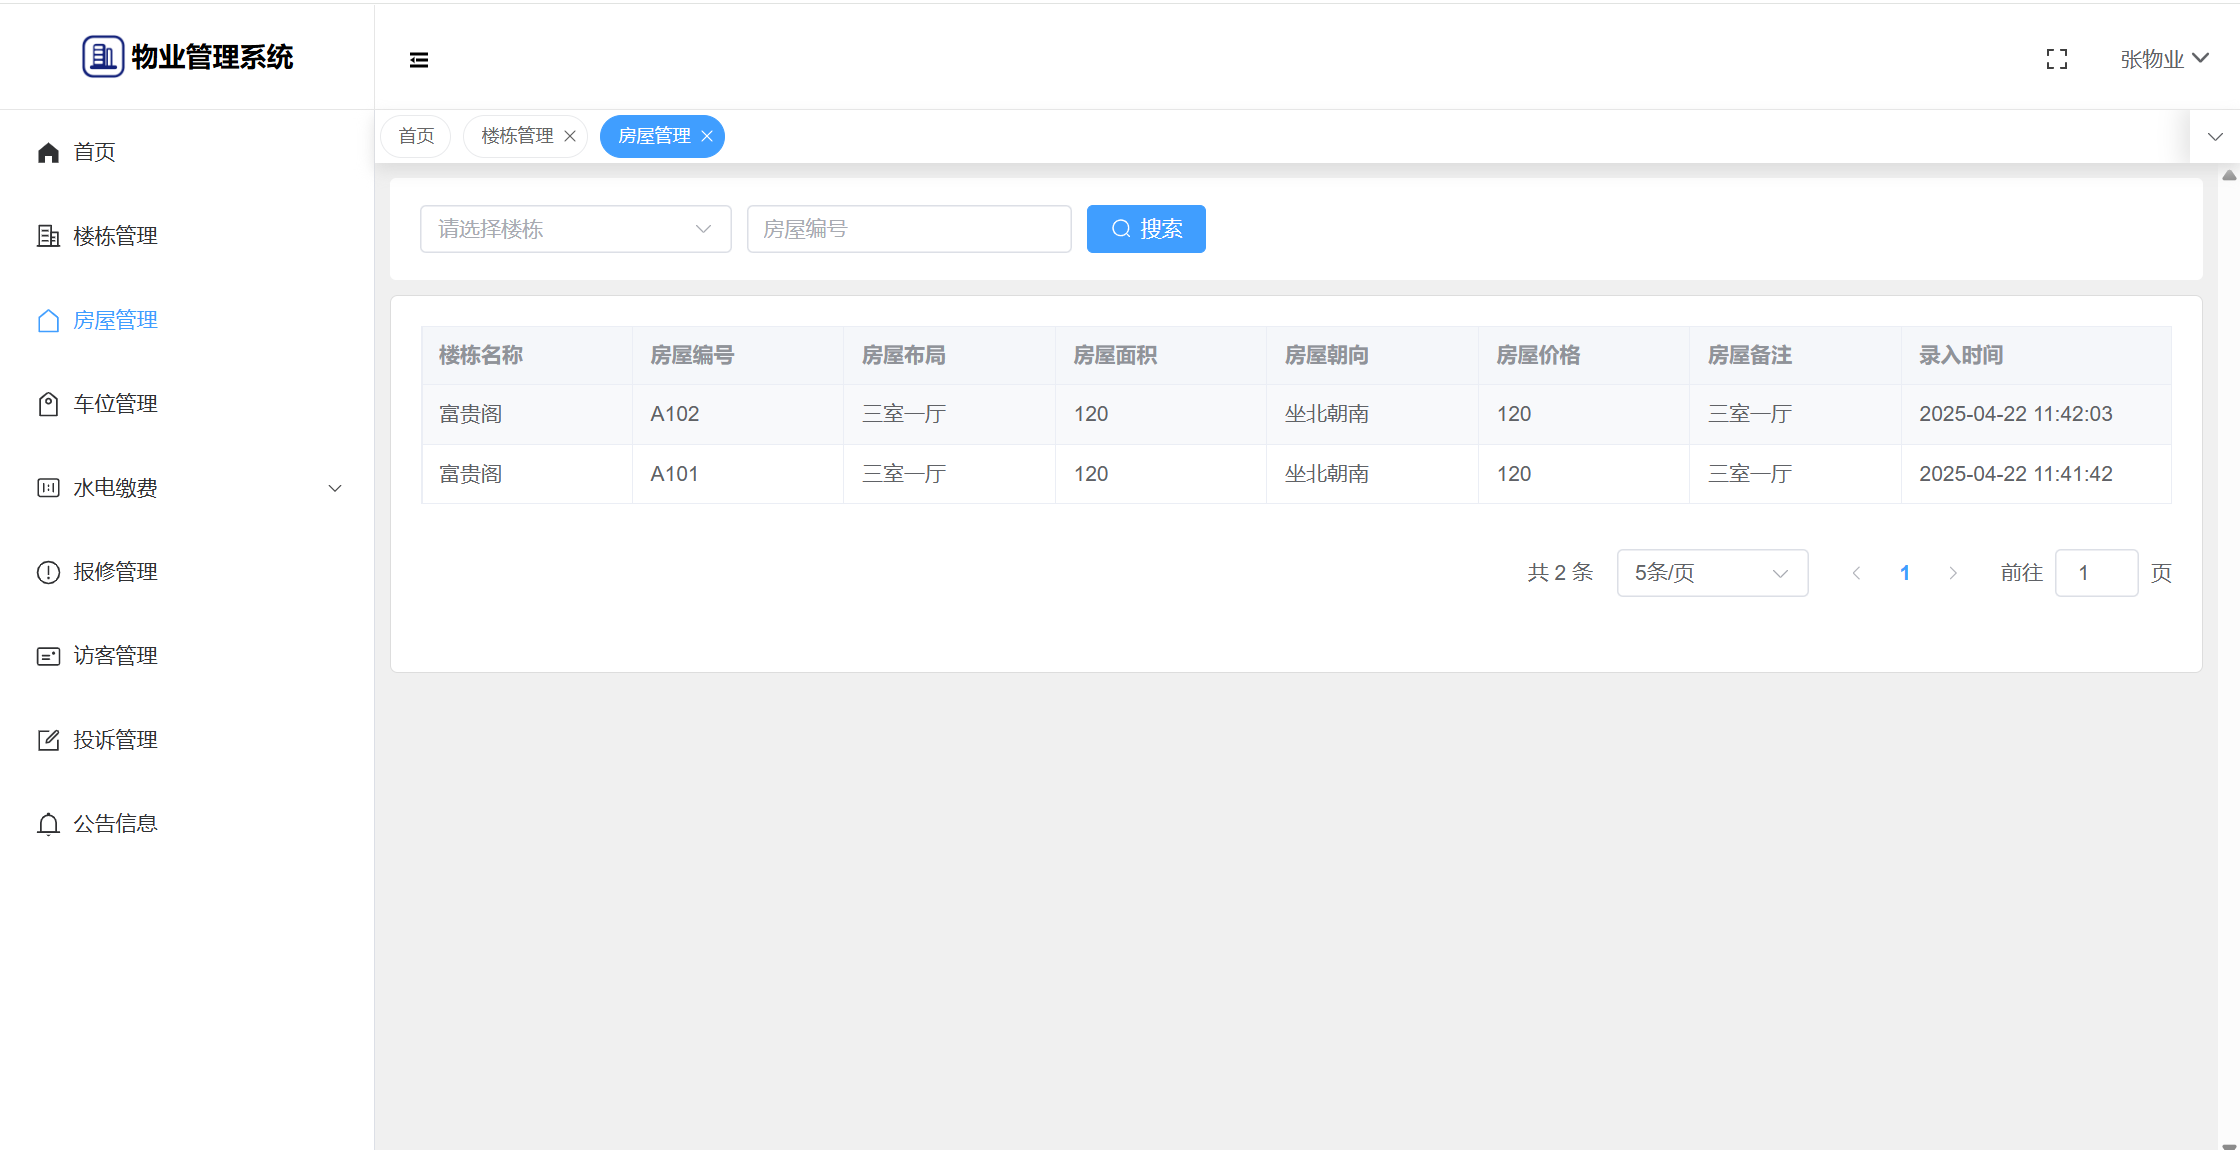Click the warning circle icon for 报修管理
The image size is (2240, 1150).
click(x=48, y=572)
